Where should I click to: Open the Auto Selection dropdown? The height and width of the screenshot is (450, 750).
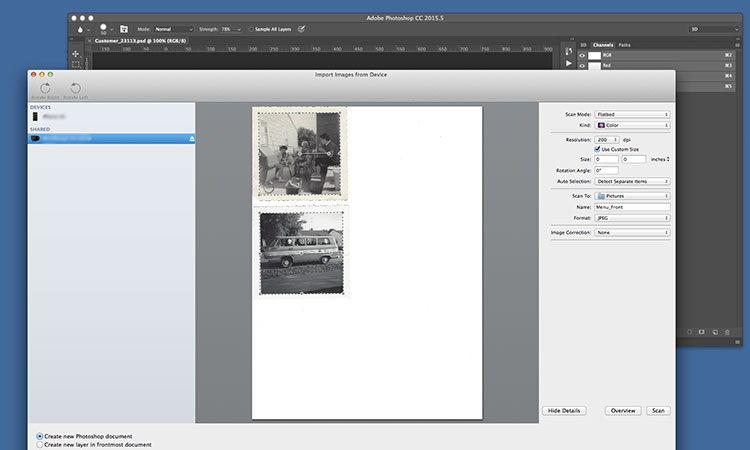[x=632, y=182]
